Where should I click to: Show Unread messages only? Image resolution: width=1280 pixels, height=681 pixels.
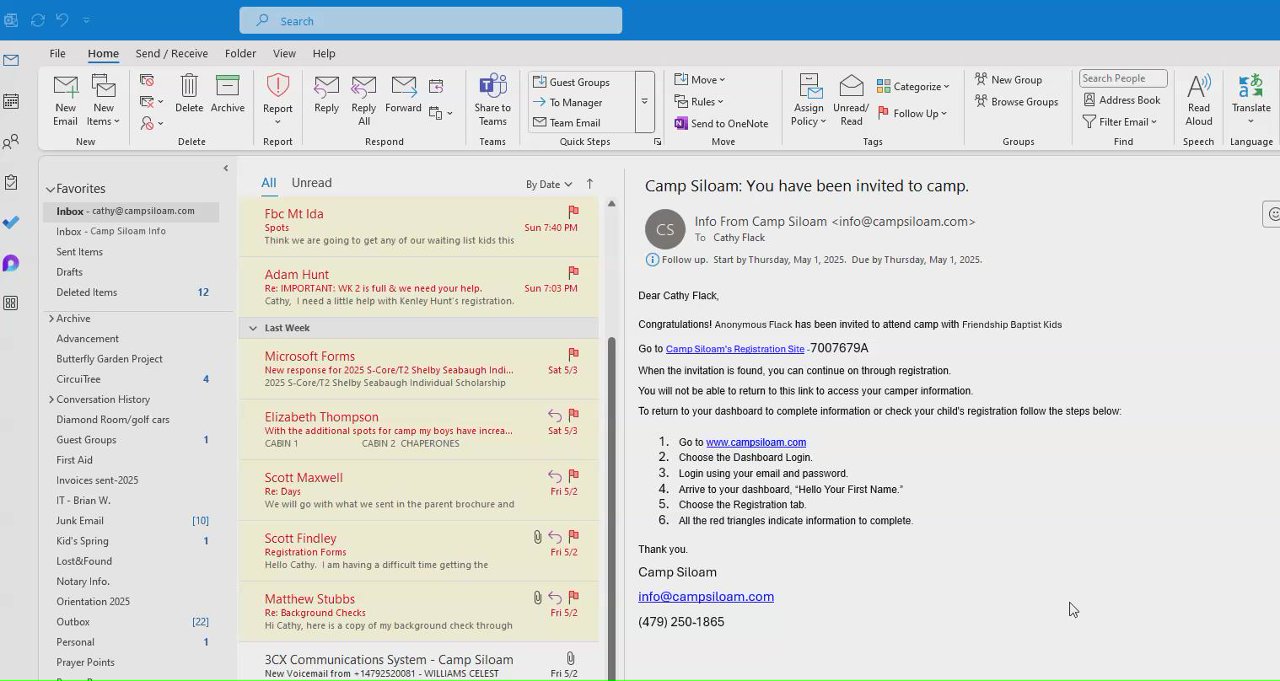coord(311,183)
